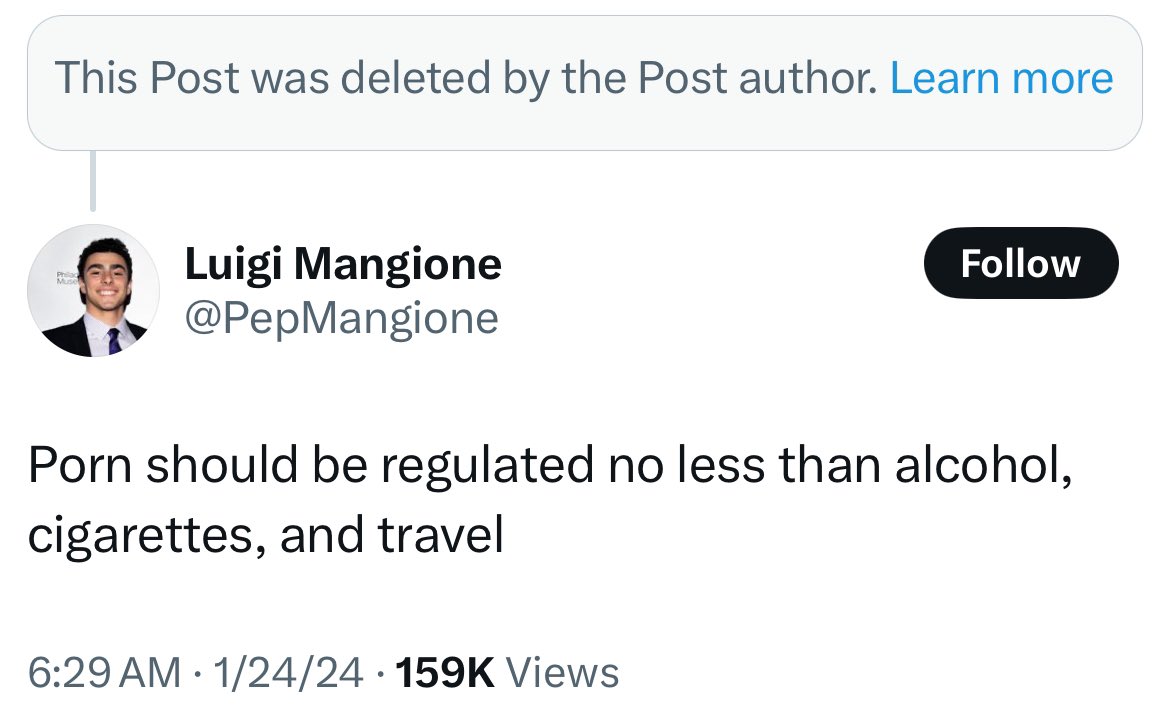Click the display name Luigi Mangione
1170x711 pixels.
(343, 264)
